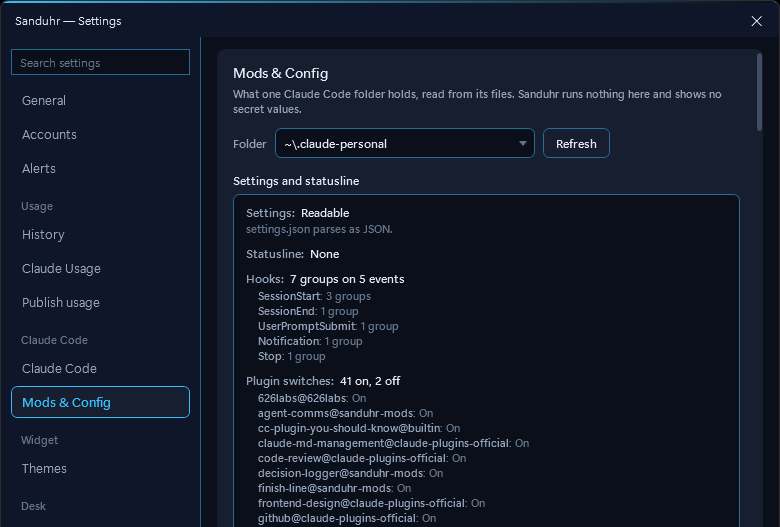The image size is (780, 527).
Task: Click the cc-plugin-you-should-know@builtin row
Action: pos(359,428)
